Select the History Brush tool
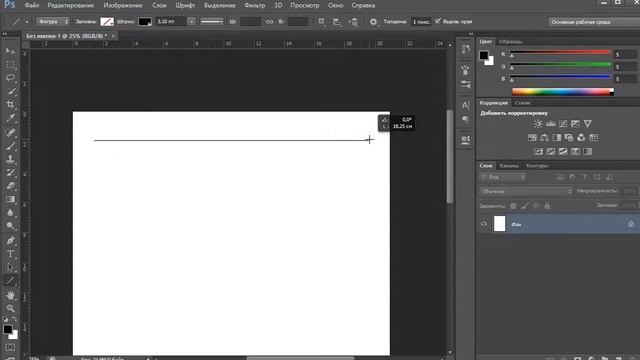Viewport: 640px width, 360px height. pos(11,172)
